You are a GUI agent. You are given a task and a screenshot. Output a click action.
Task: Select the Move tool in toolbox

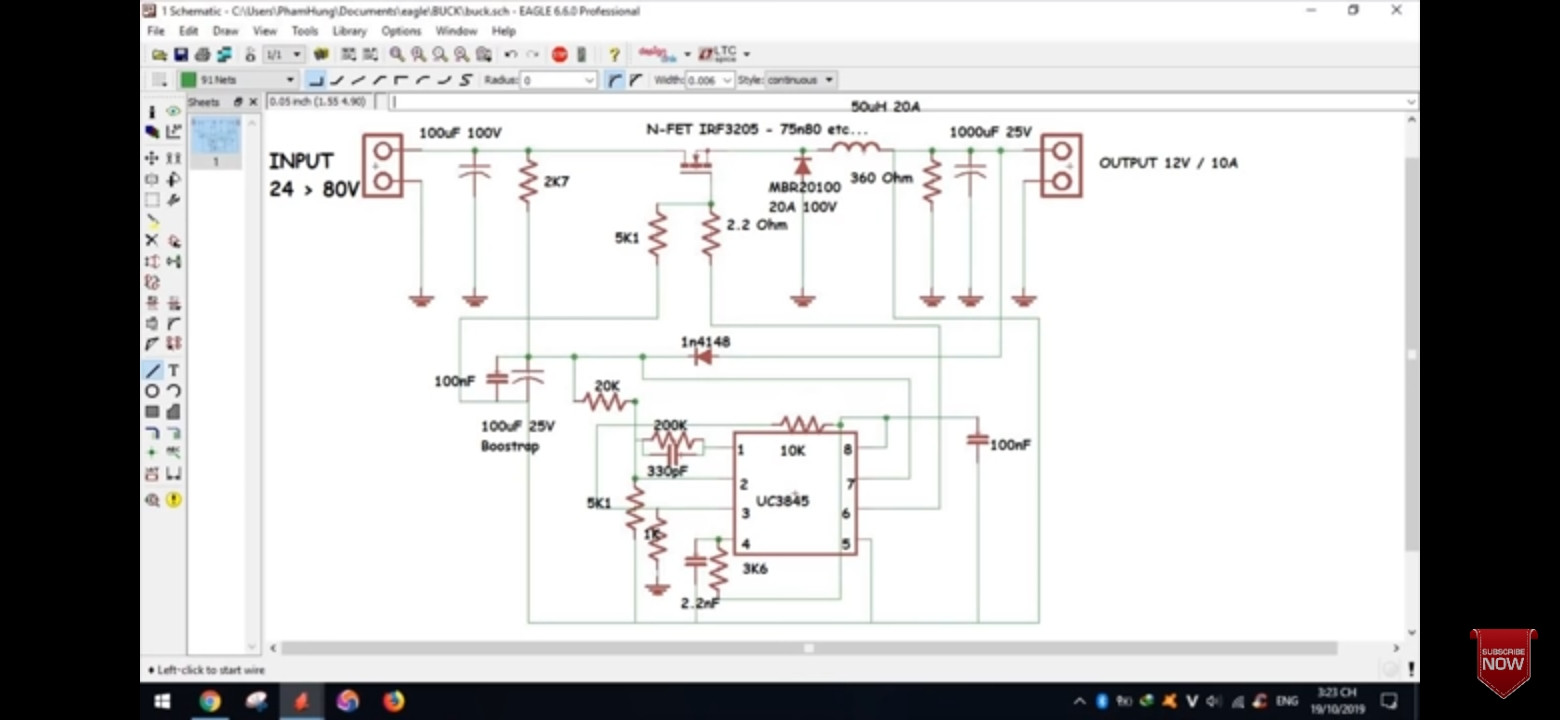click(x=152, y=158)
